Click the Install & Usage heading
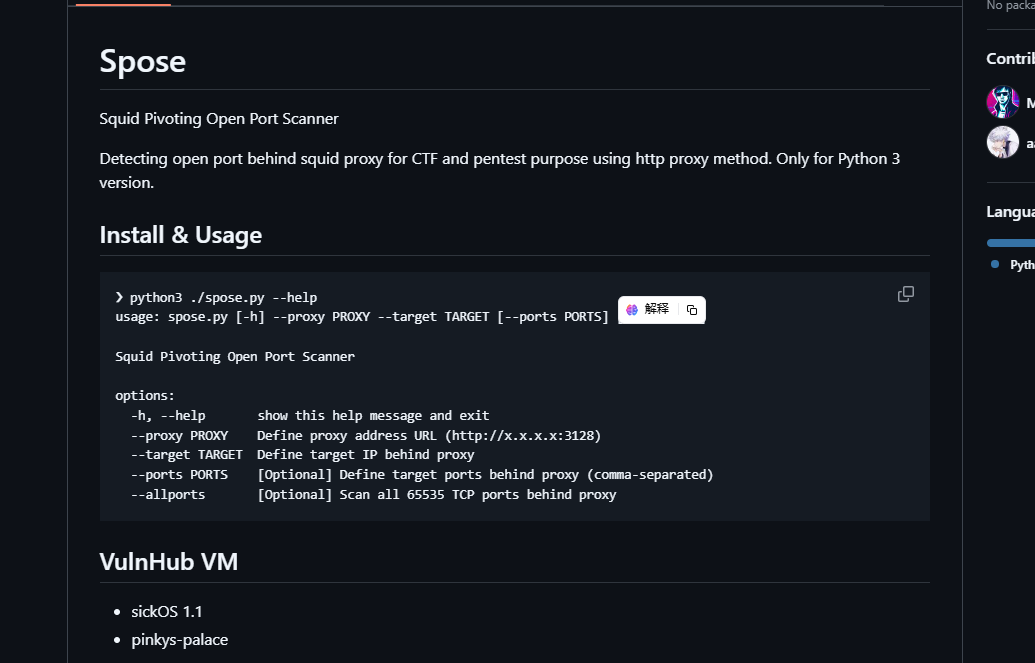This screenshot has height=663, width=1035. [181, 235]
